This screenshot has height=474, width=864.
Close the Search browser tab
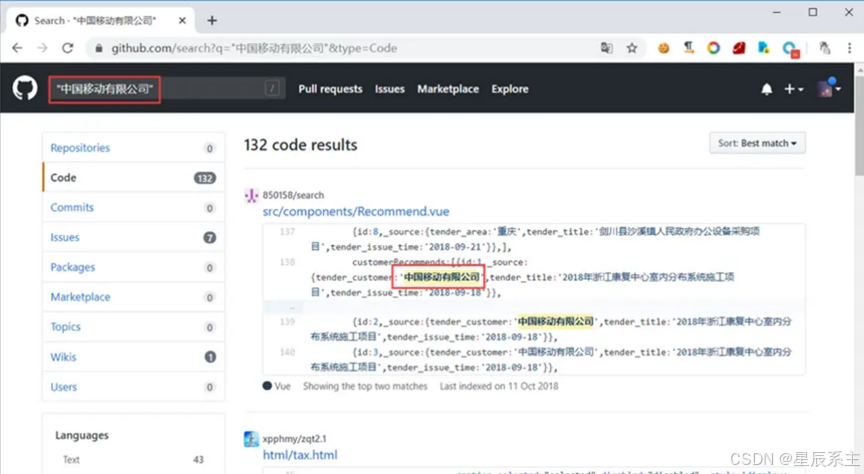point(182,20)
